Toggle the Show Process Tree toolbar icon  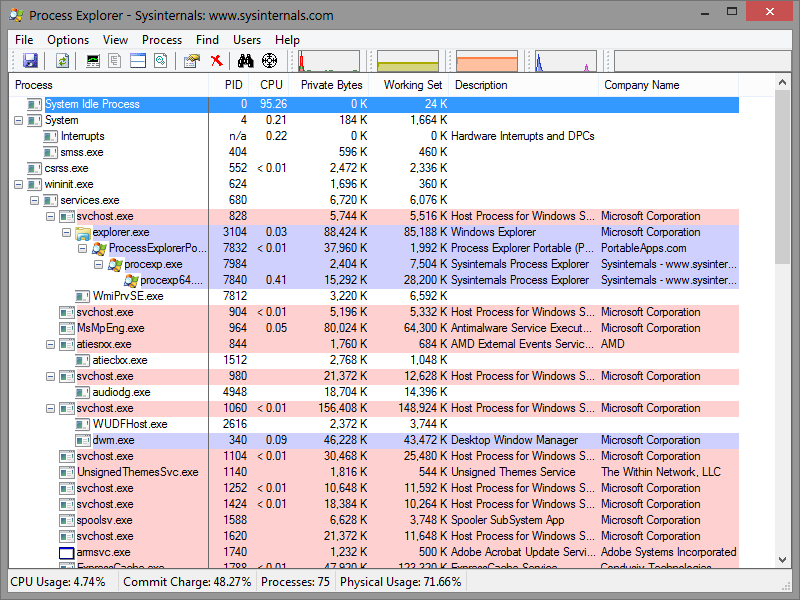coord(115,62)
